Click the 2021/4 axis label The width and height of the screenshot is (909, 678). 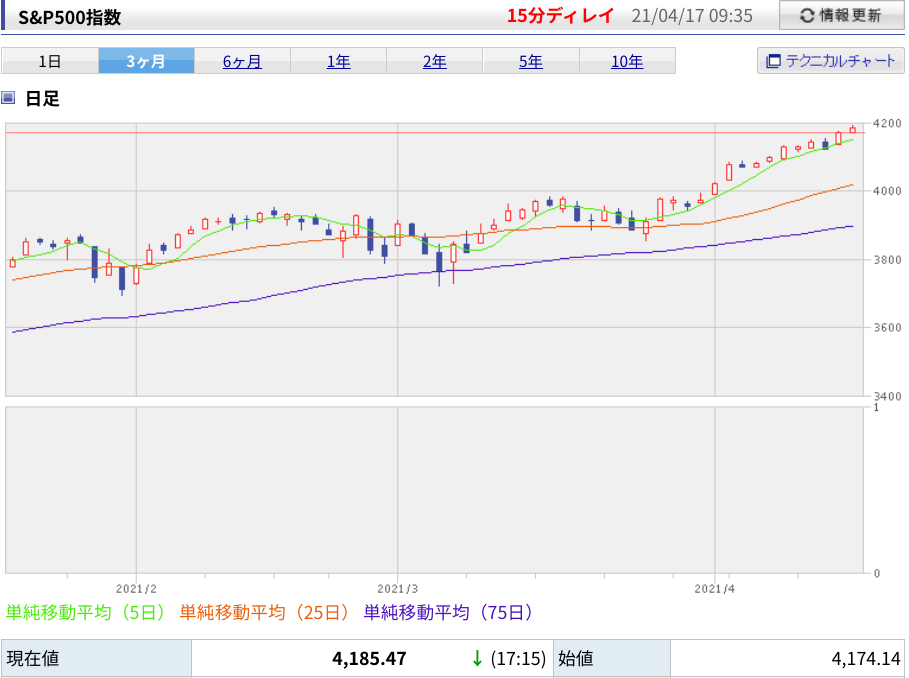[x=715, y=589]
